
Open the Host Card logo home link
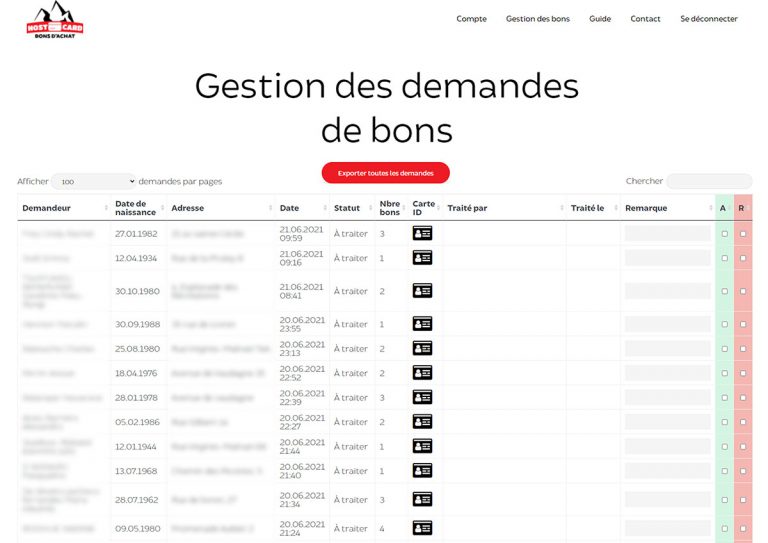(55, 20)
